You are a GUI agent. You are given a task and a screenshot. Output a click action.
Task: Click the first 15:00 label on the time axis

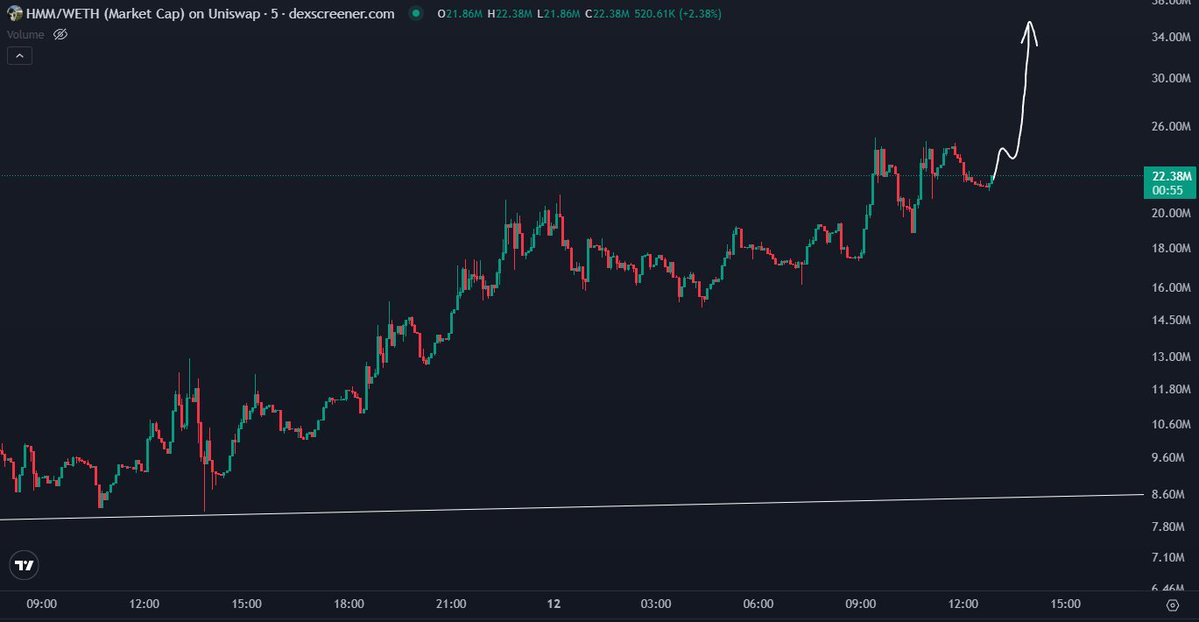coord(246,604)
